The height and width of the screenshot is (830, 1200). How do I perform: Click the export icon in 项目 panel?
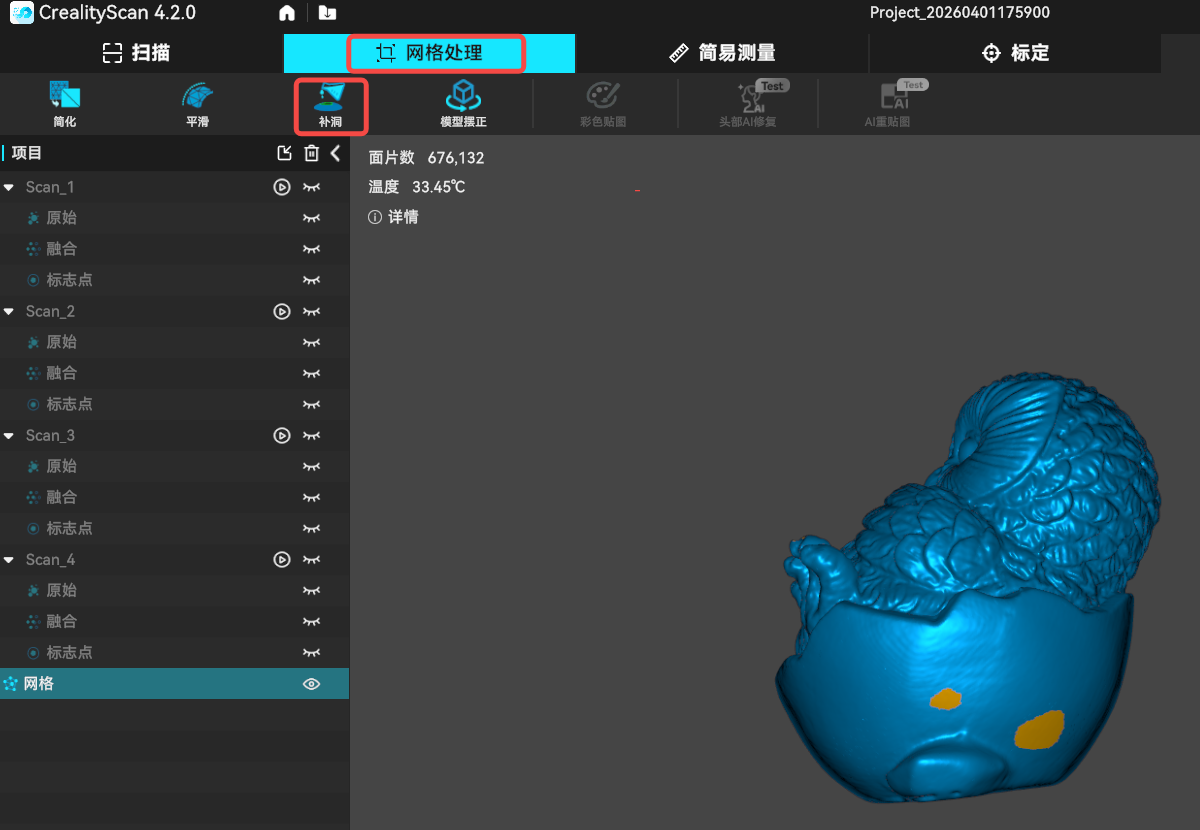pos(285,153)
